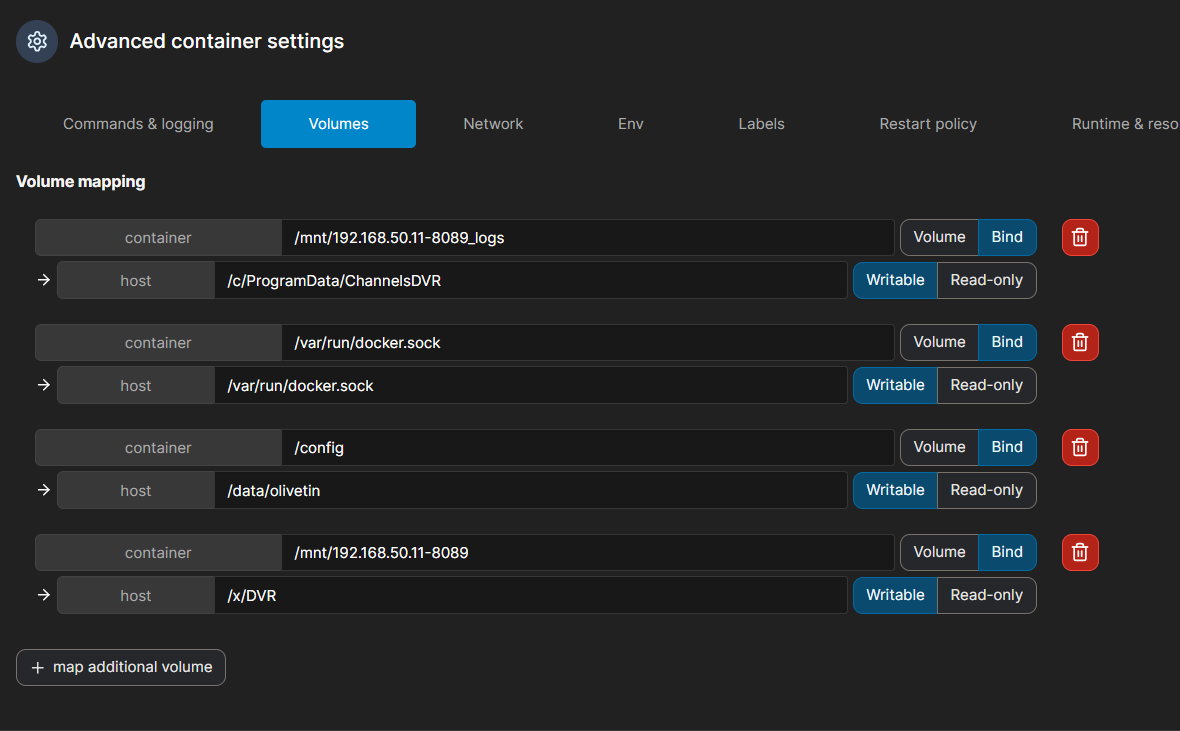Set /config volume to Read-only
Viewport: 1180px width, 731px height.
pyautogui.click(x=986, y=490)
